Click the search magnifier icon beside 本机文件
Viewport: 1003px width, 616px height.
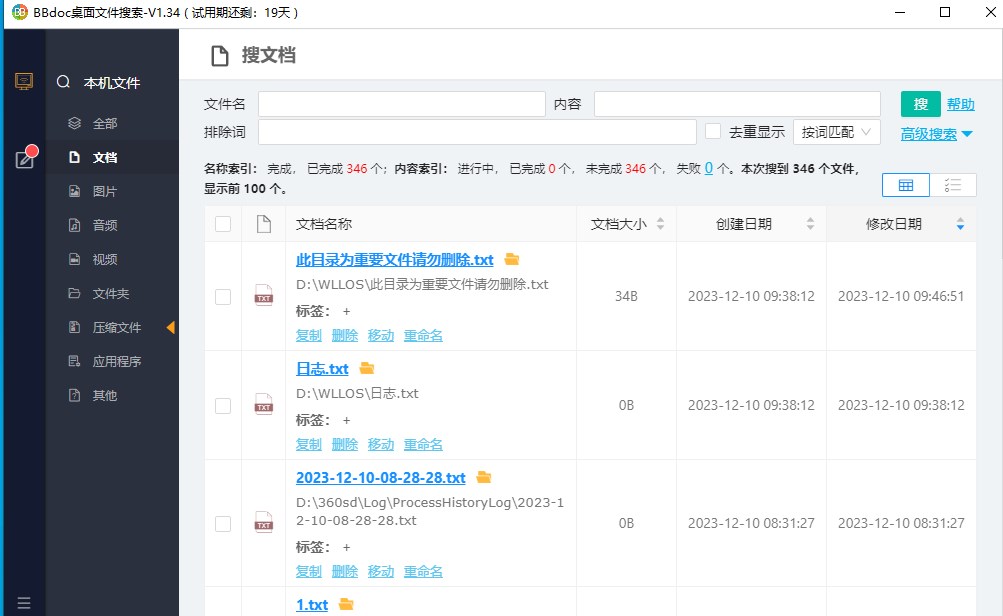(64, 83)
